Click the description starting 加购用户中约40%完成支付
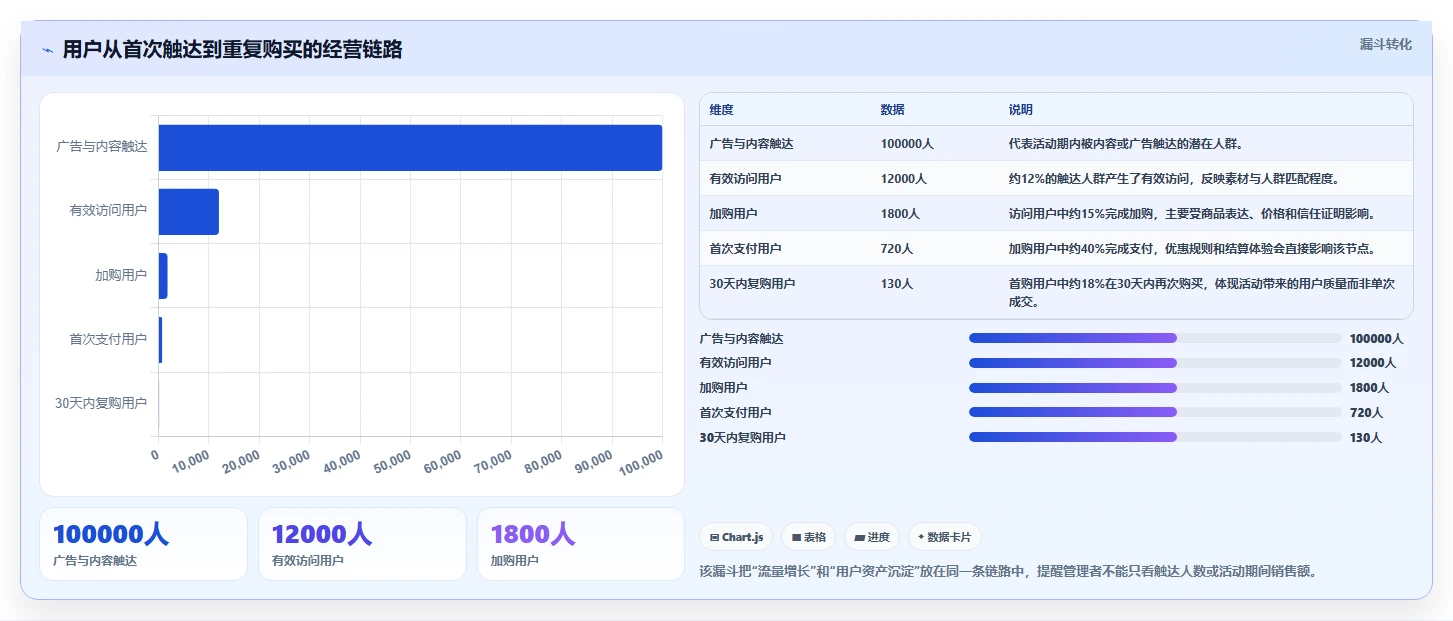This screenshot has height=621, width=1453. (x=1192, y=249)
